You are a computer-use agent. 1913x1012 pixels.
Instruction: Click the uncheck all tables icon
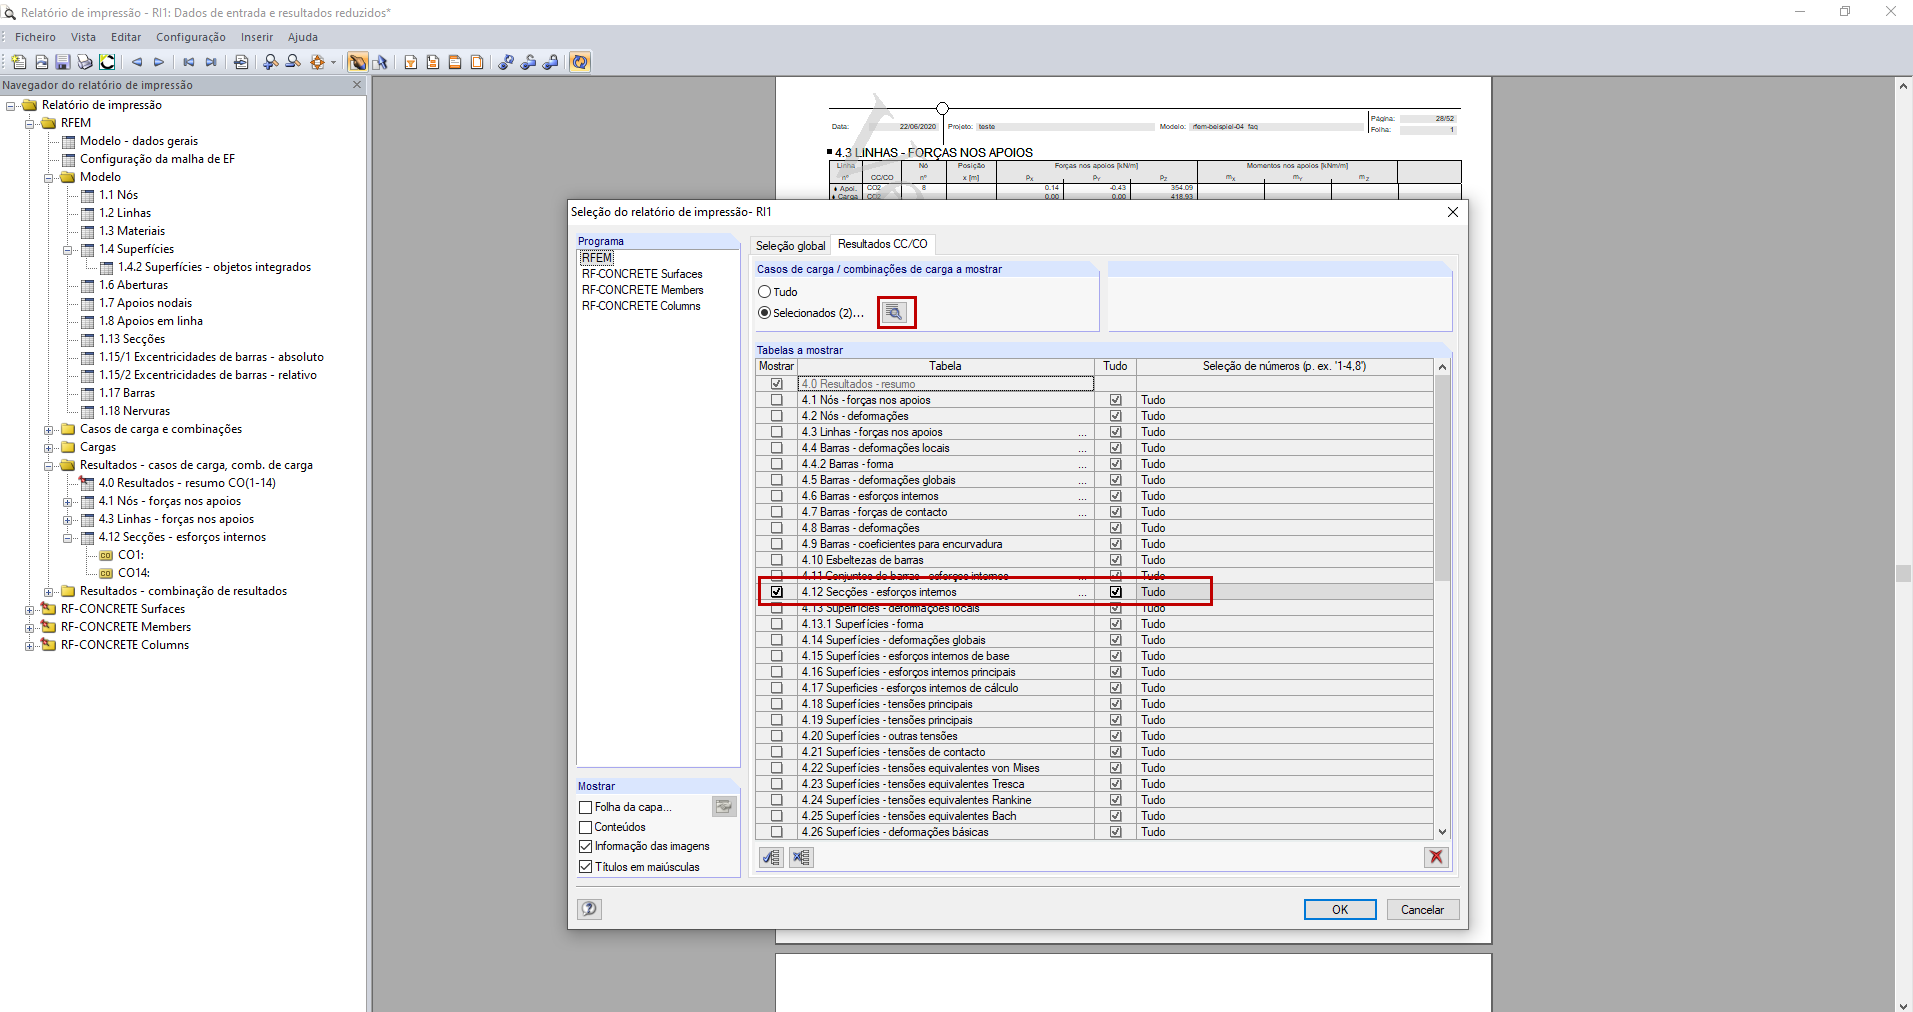click(801, 857)
